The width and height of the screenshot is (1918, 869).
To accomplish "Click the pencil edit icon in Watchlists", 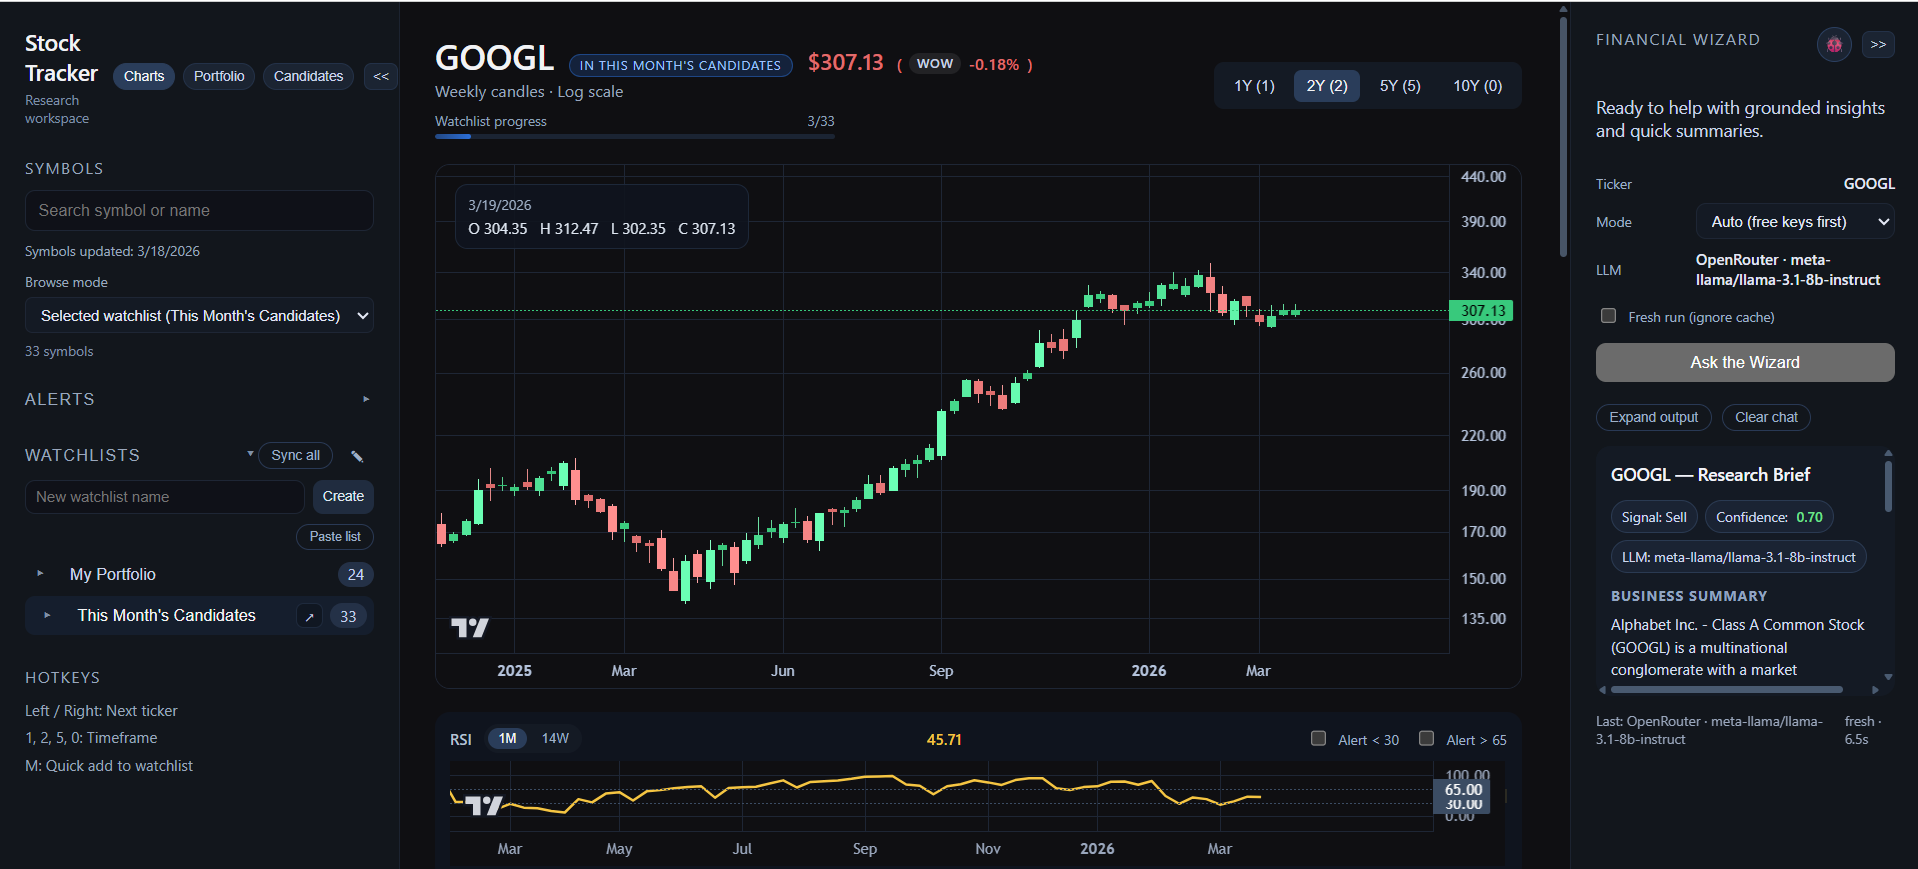I will click(357, 456).
